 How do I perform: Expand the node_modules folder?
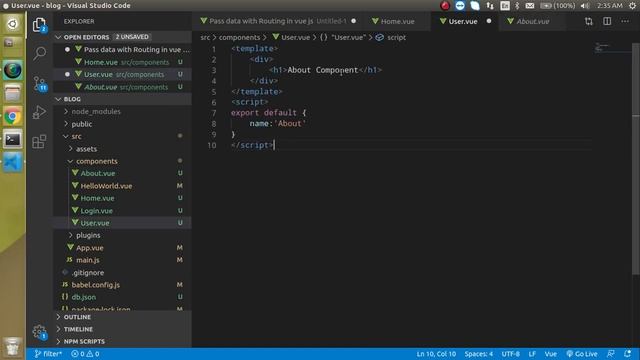(x=122, y=111)
